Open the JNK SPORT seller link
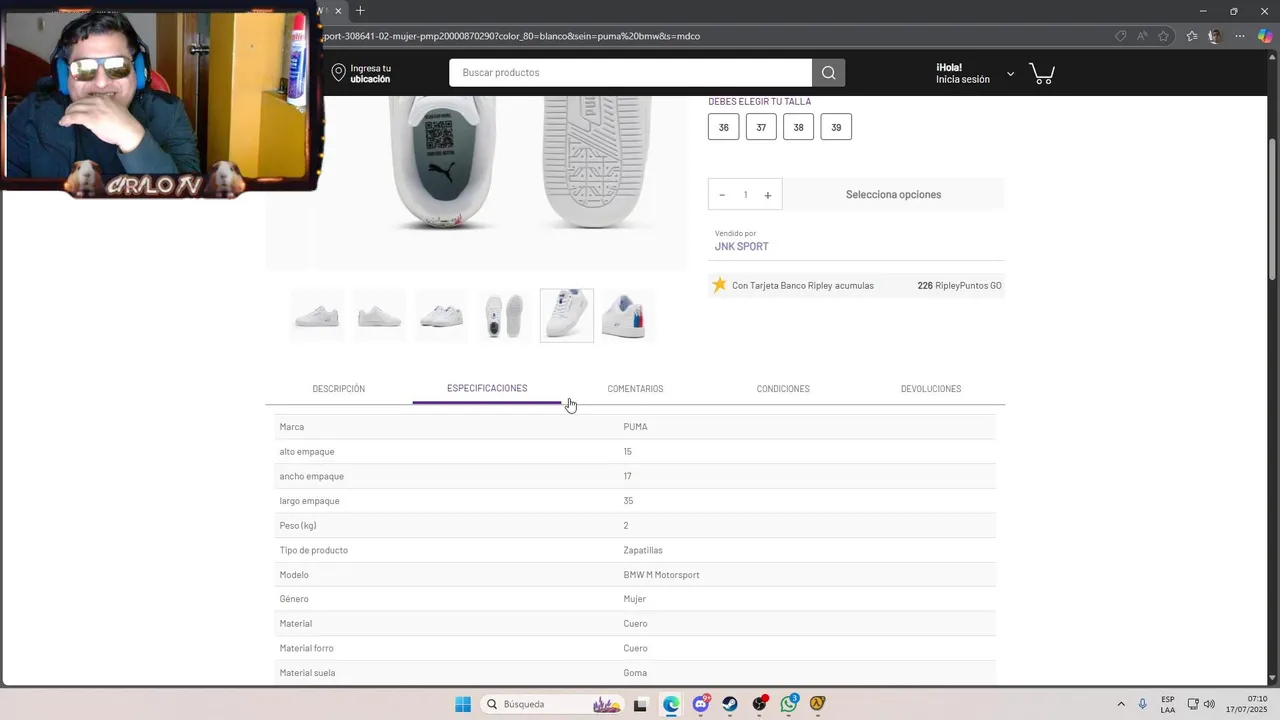 pyautogui.click(x=741, y=246)
